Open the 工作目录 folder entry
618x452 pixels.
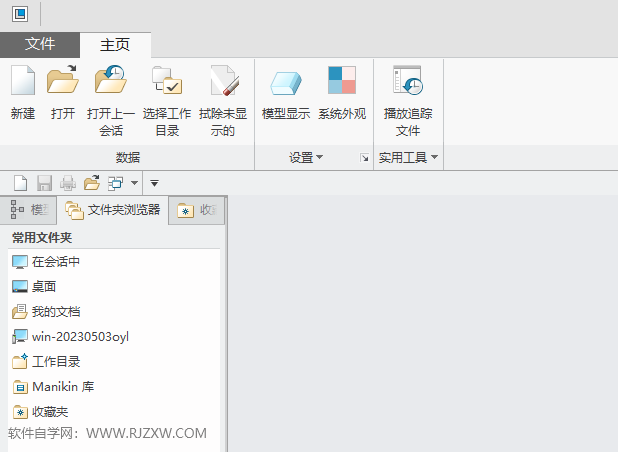[46, 361]
